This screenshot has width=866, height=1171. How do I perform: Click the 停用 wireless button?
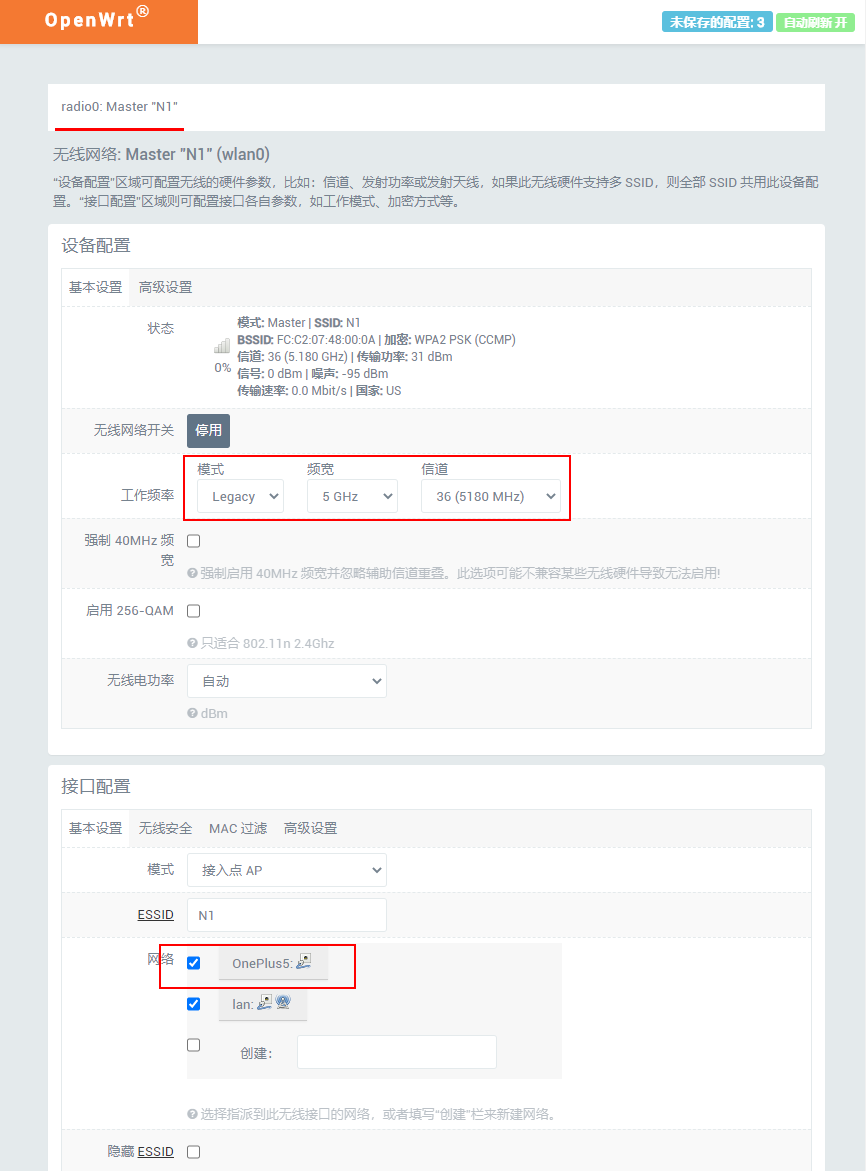point(208,430)
